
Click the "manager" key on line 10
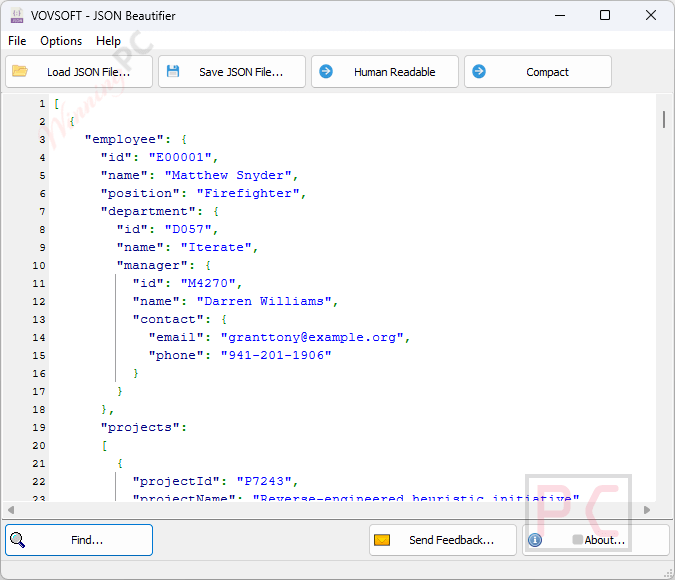coord(152,265)
